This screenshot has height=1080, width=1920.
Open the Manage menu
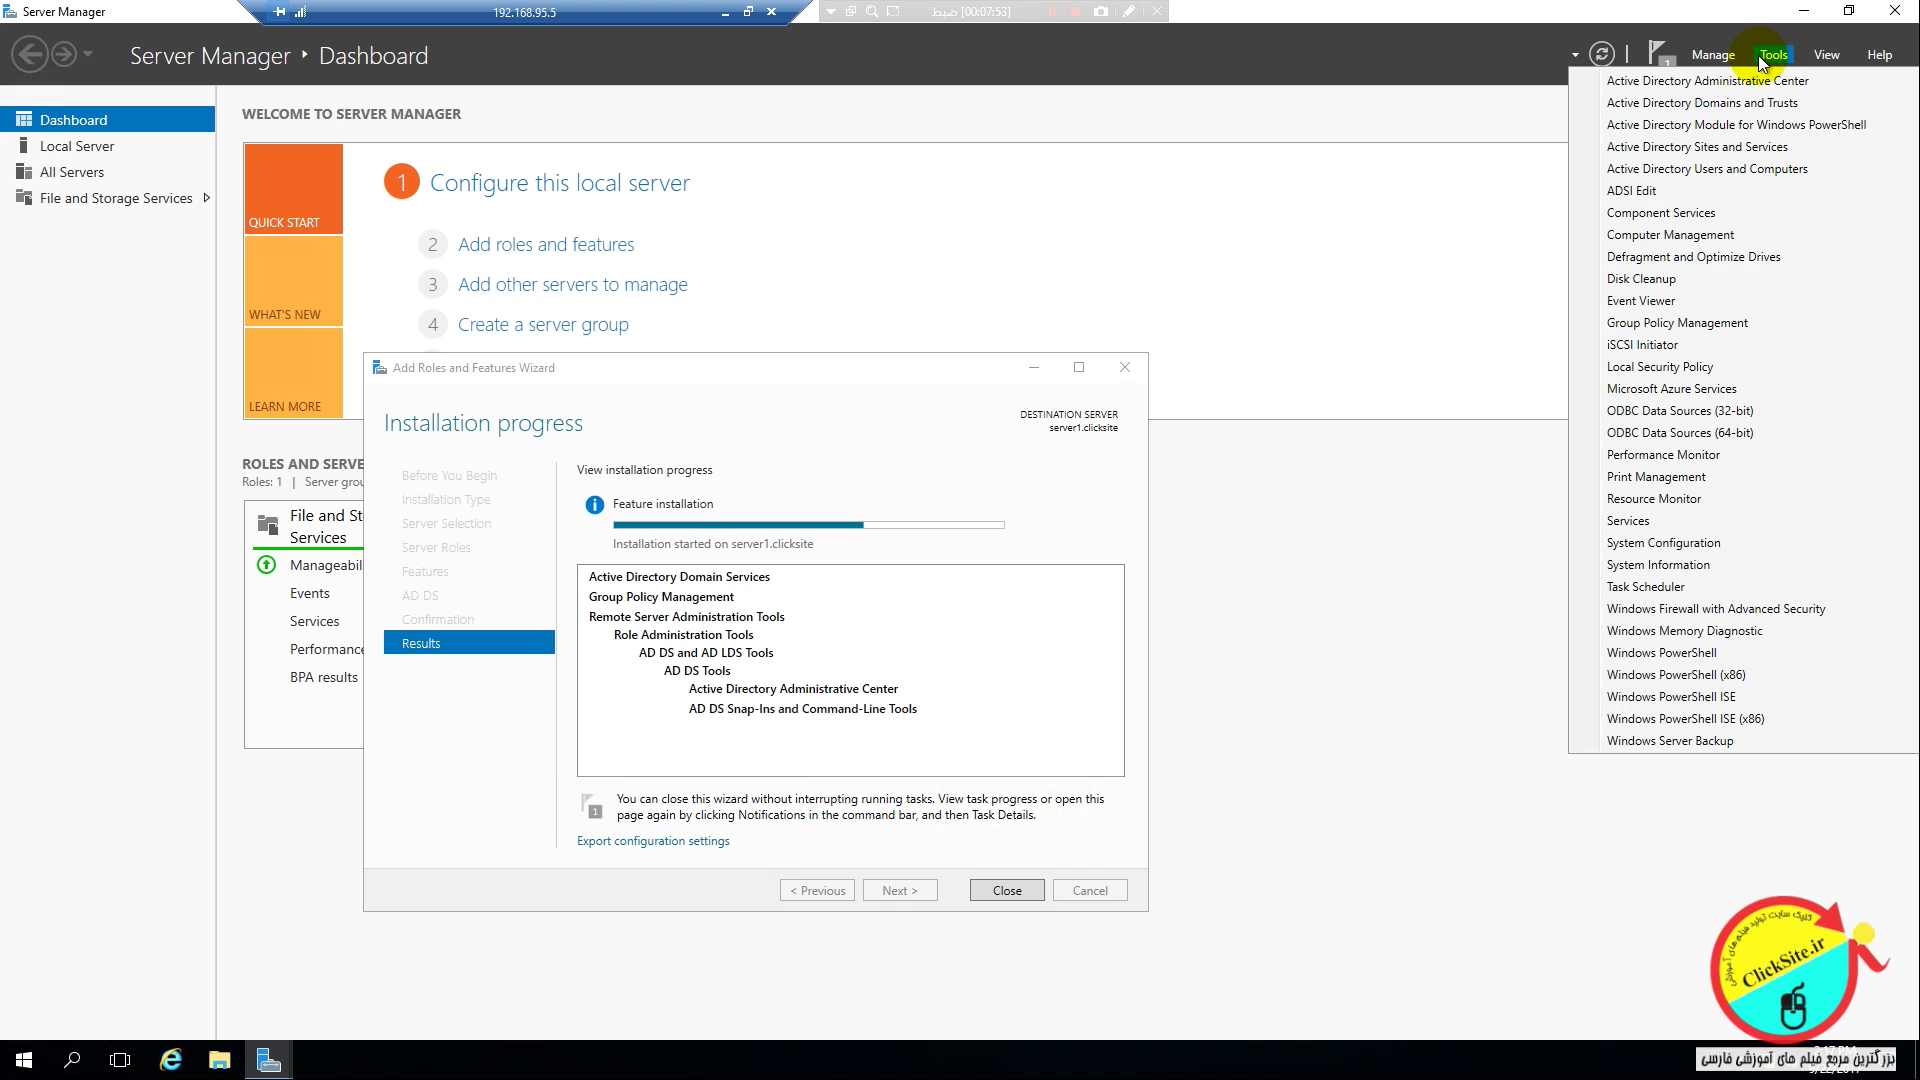1712,55
